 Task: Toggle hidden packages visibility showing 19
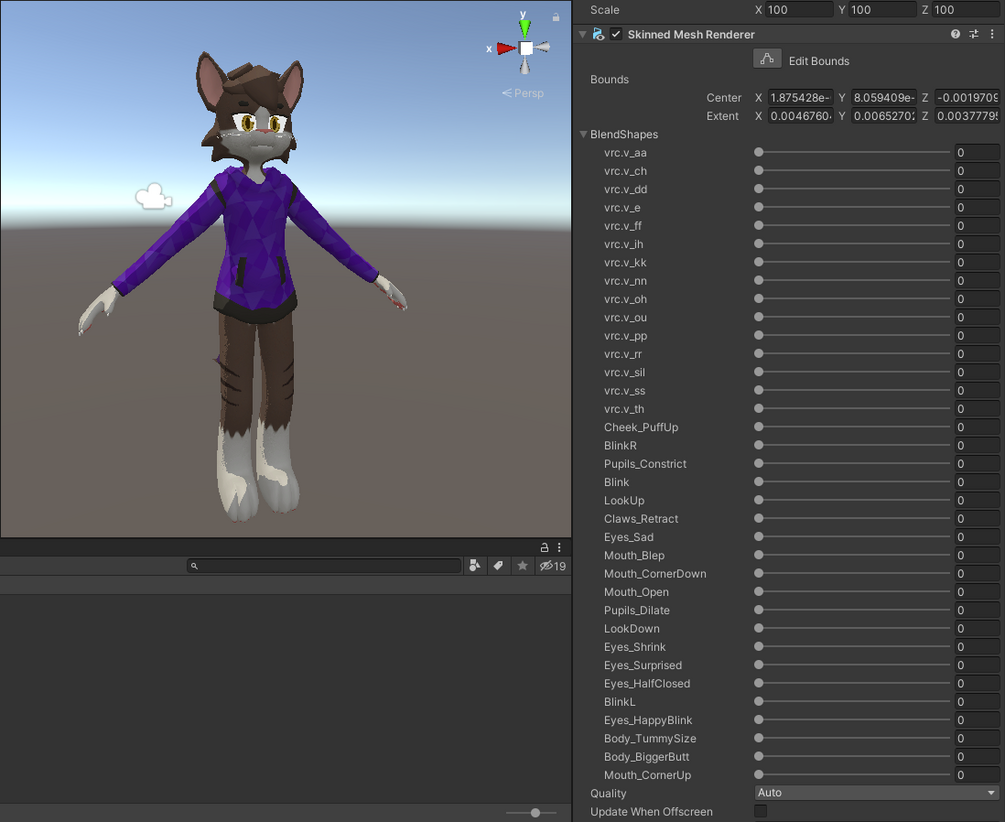(552, 566)
